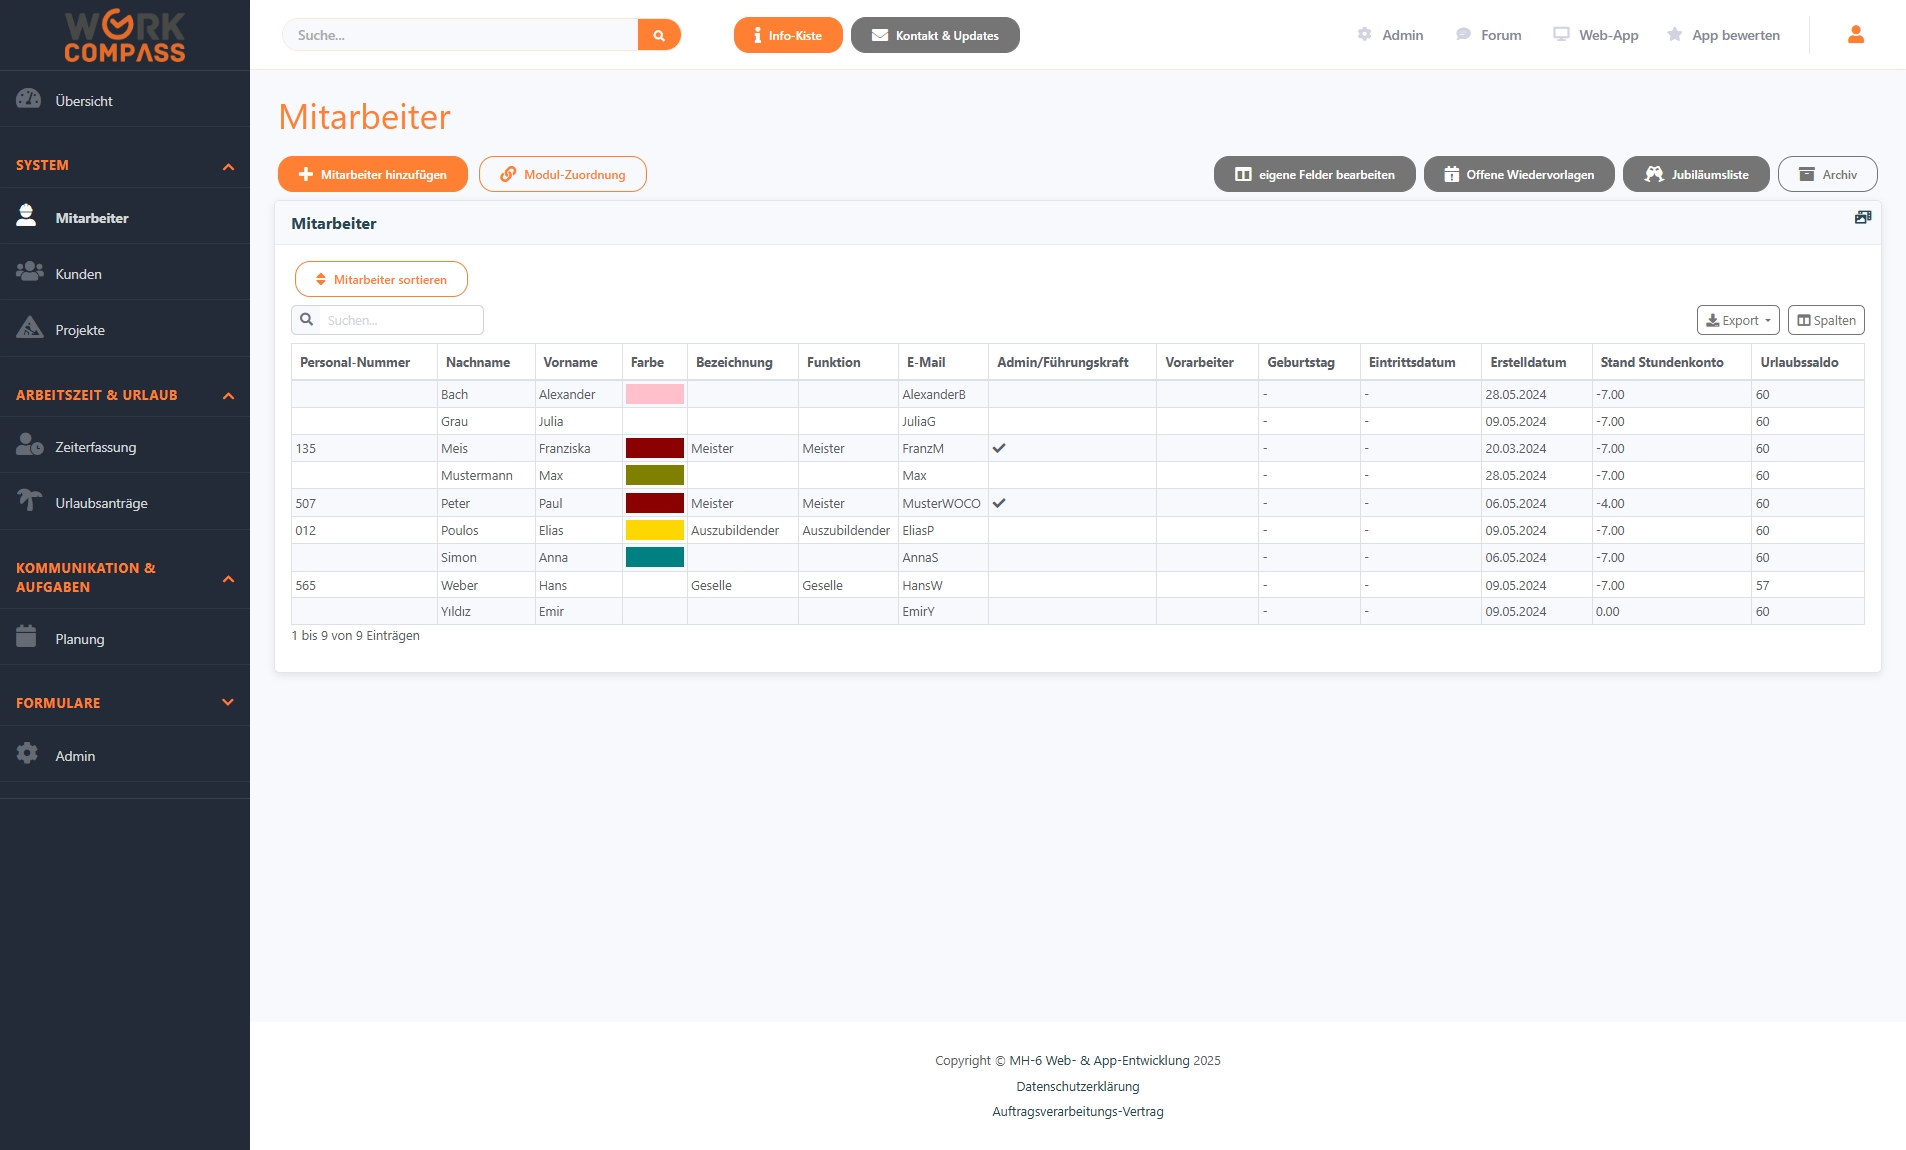Open Zeiterfassung via the clock icon
Image resolution: width=1906 pixels, height=1150 pixels.
click(28, 446)
